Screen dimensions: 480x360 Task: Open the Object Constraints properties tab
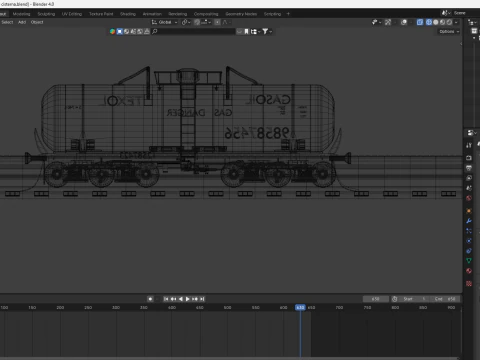pos(469,251)
